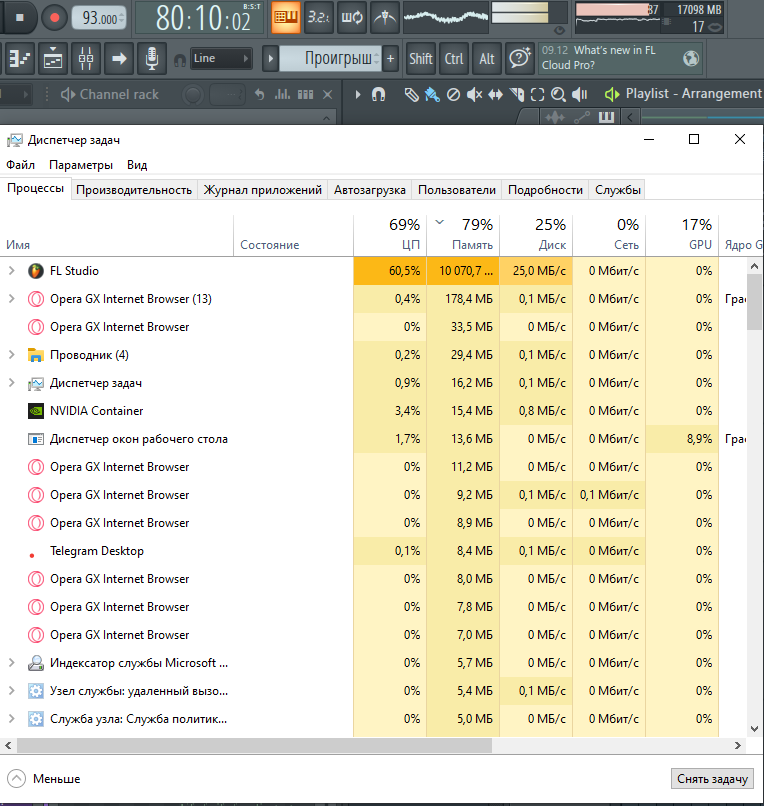
Task: Click the Channel rack speaker icon
Action: pos(67,95)
